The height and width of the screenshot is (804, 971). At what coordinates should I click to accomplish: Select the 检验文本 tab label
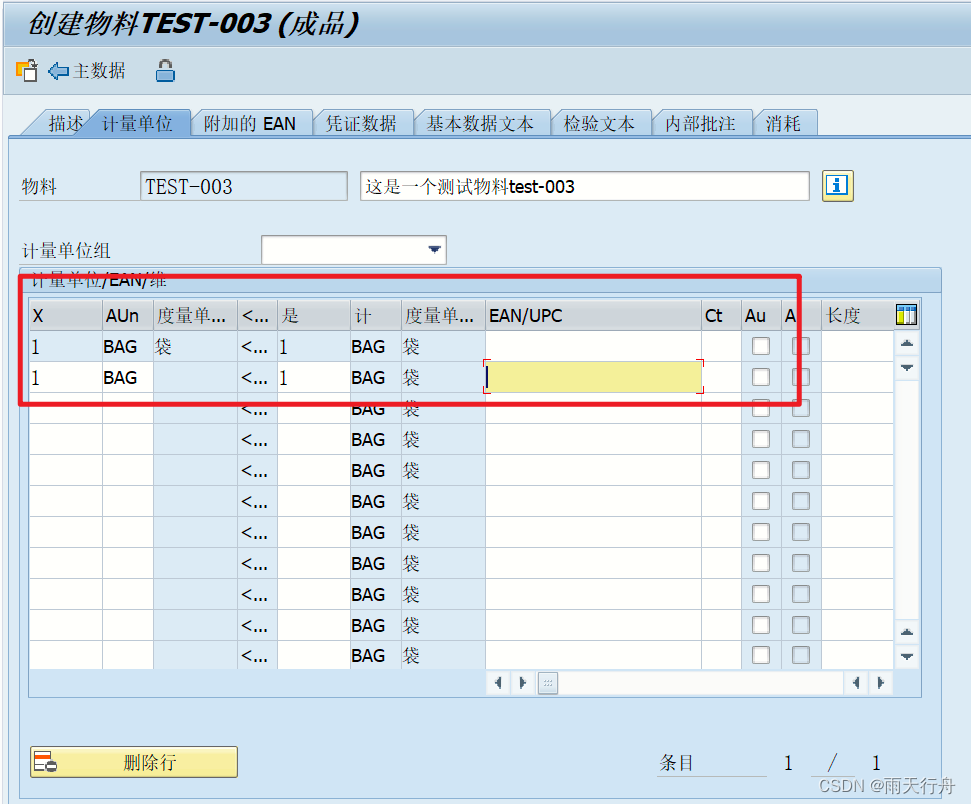pos(601,122)
